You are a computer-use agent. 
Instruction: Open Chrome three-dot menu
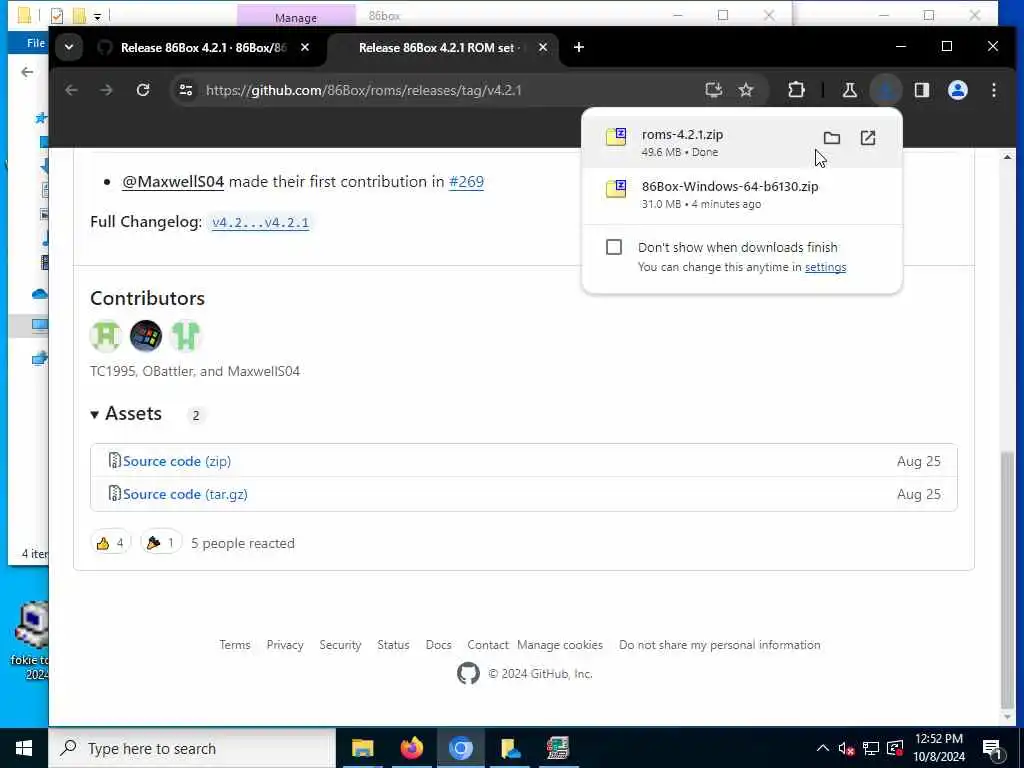(x=993, y=90)
